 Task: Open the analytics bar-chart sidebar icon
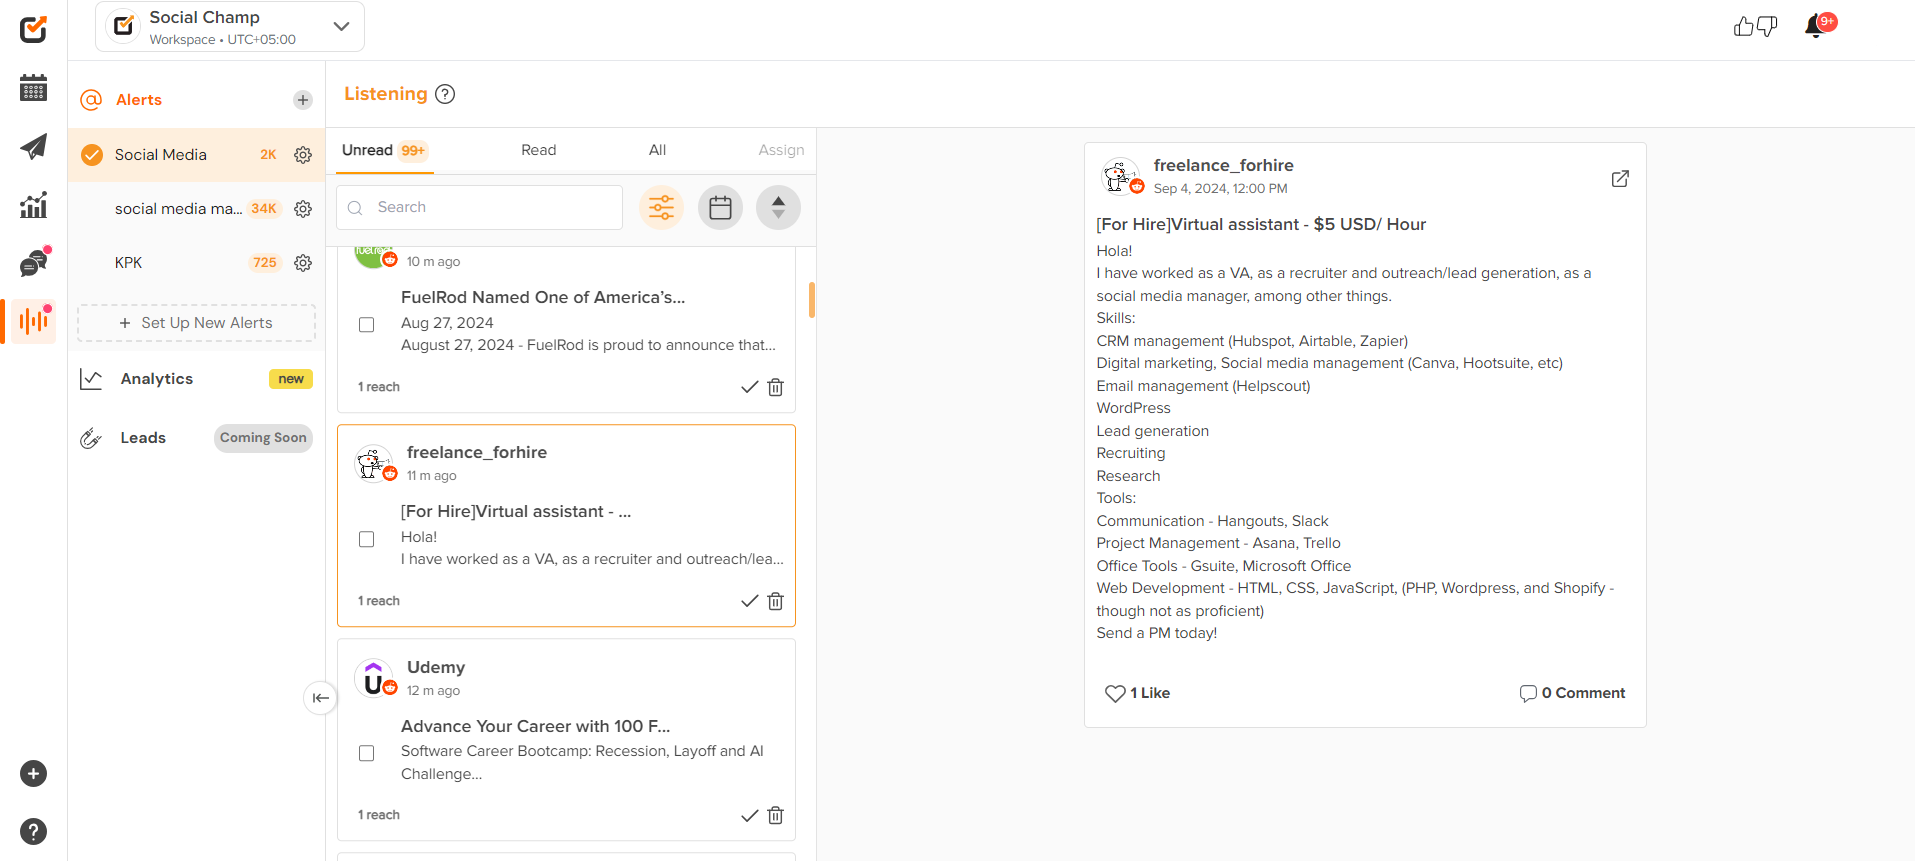[33, 205]
